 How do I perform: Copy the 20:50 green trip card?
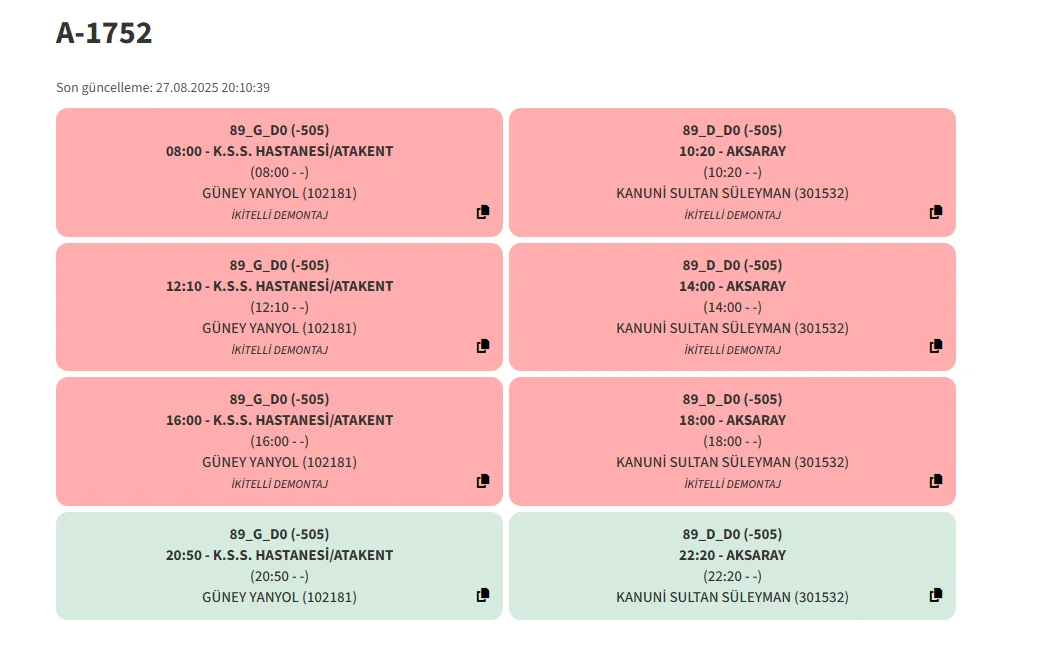pos(483,595)
